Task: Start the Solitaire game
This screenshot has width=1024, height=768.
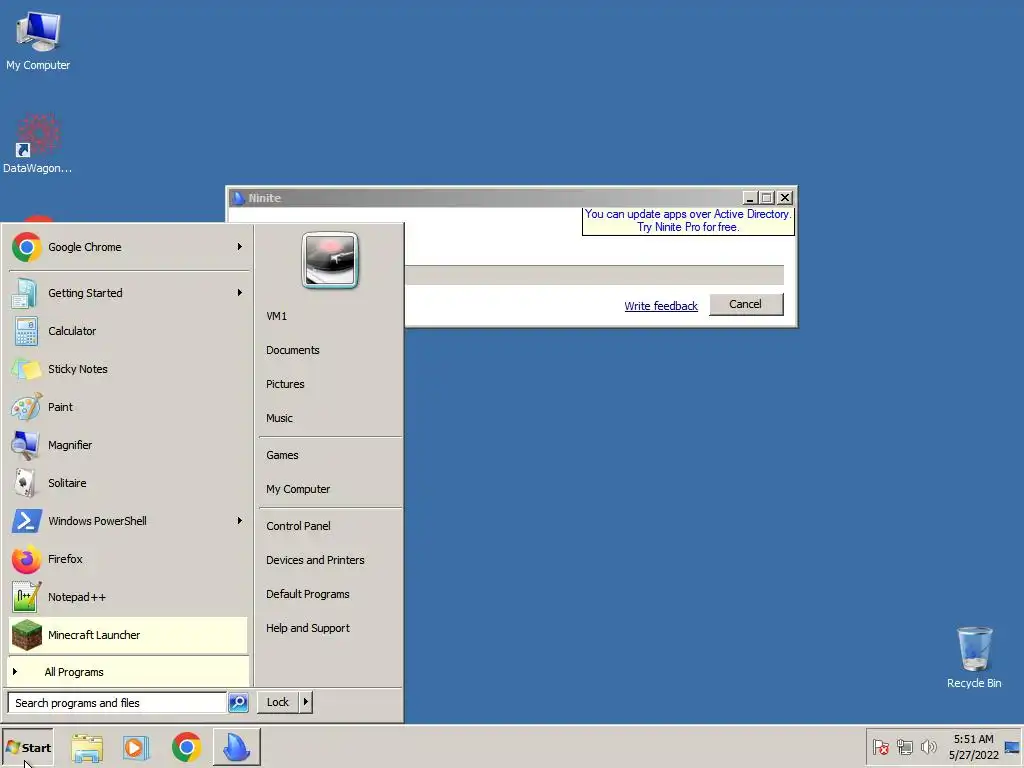Action: point(128,483)
